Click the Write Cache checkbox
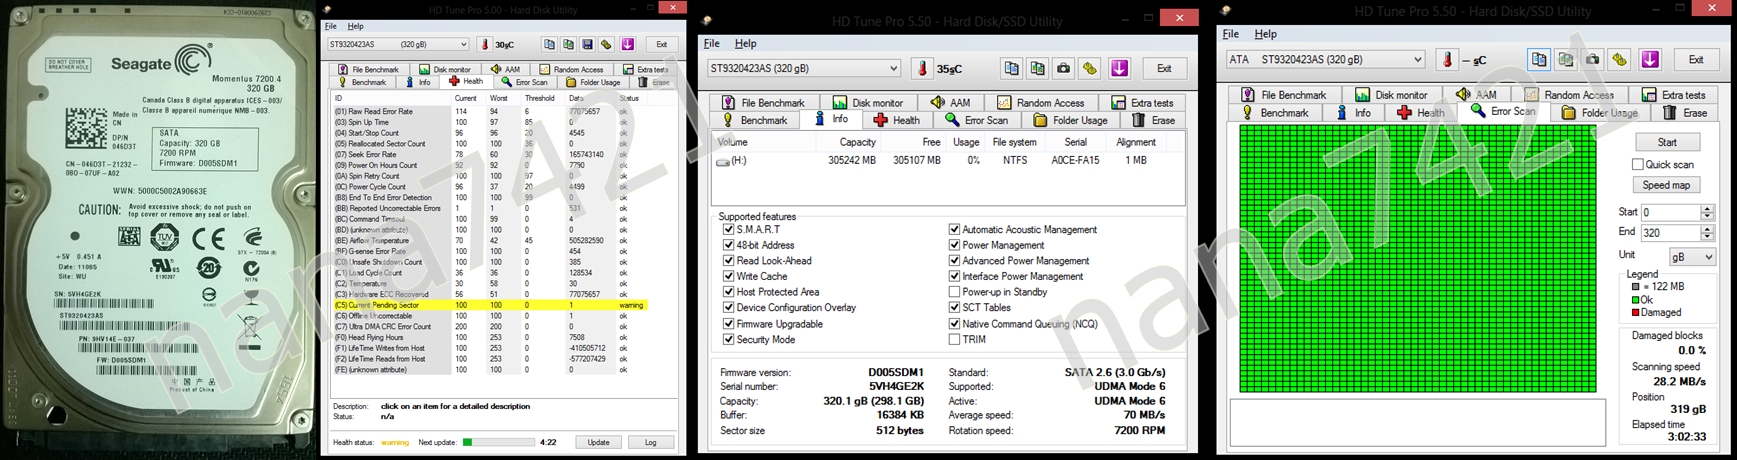 tap(728, 276)
